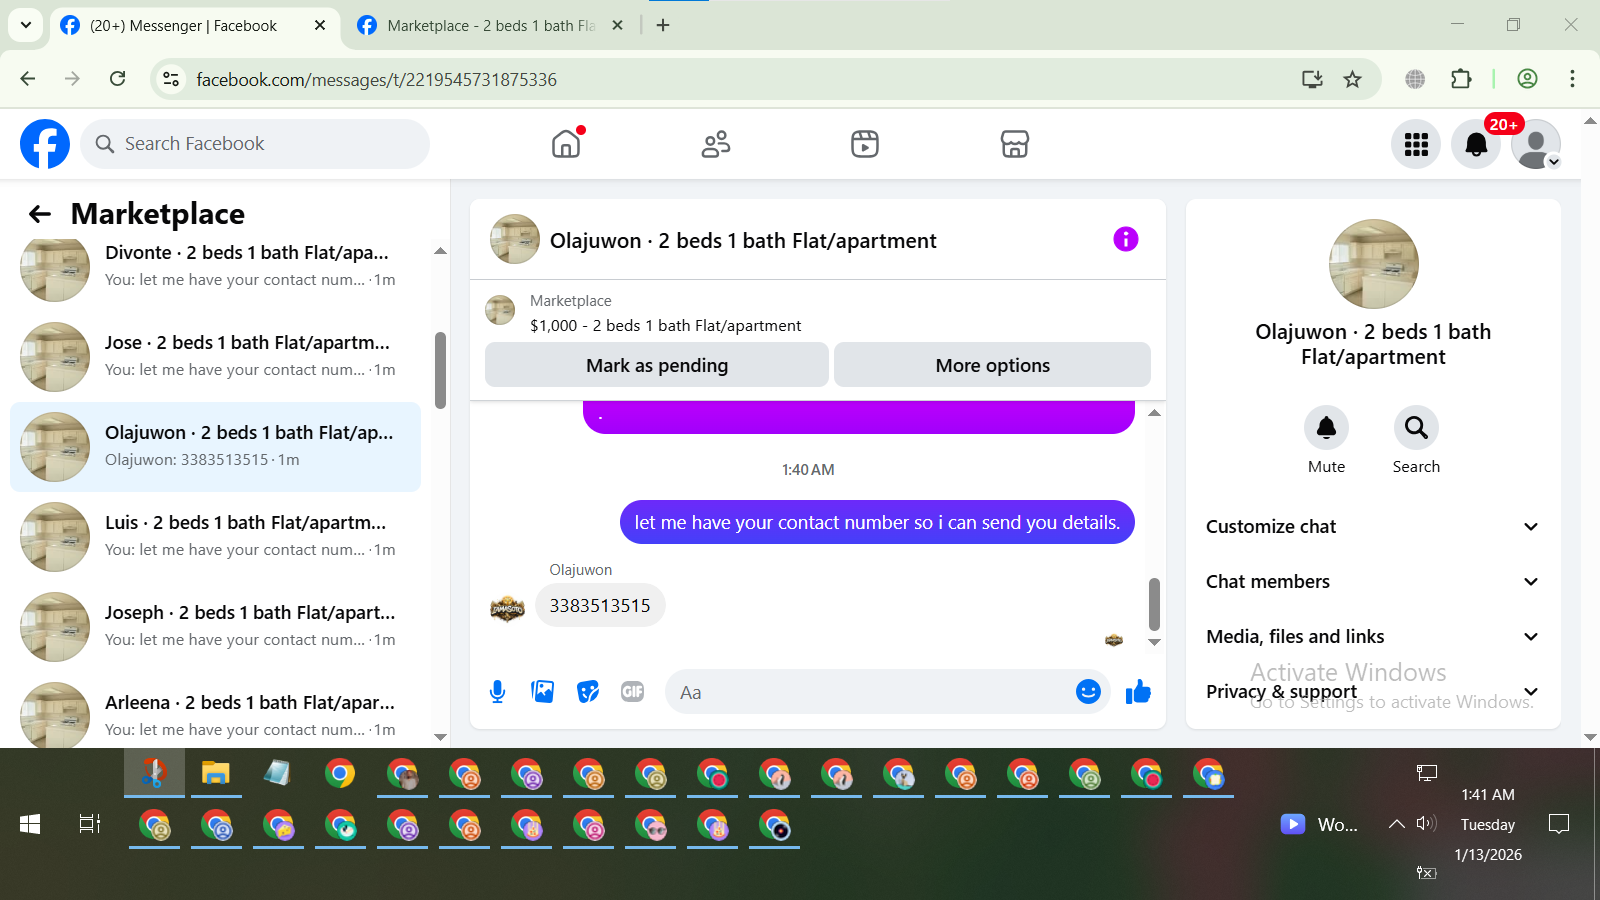Click the chat list scrollbar thumb
Viewport: 1600px width, 900px height.
coord(440,370)
